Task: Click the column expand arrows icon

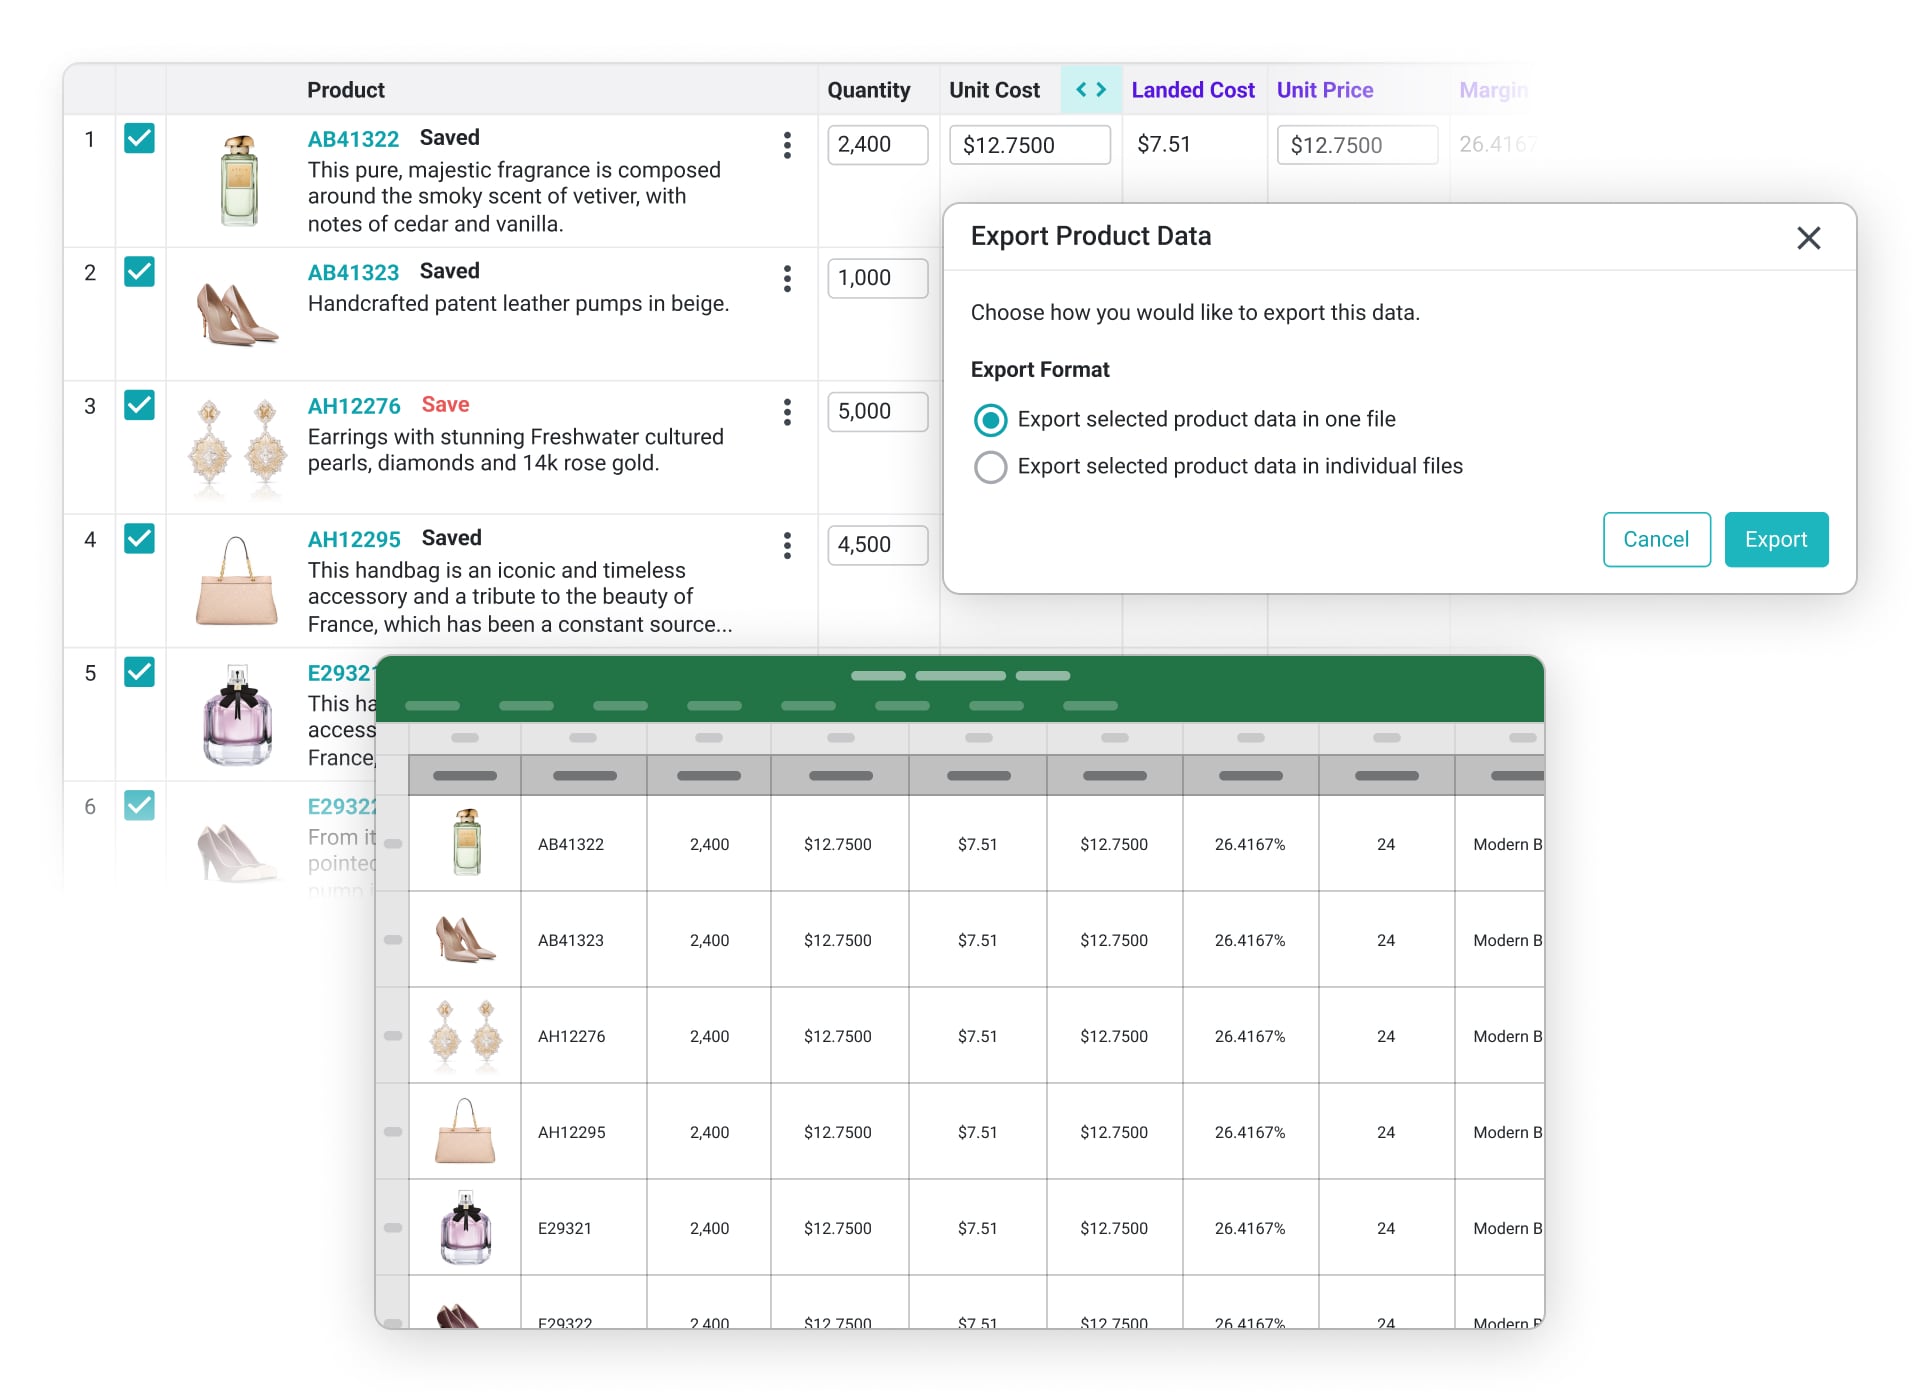Action: [x=1090, y=90]
